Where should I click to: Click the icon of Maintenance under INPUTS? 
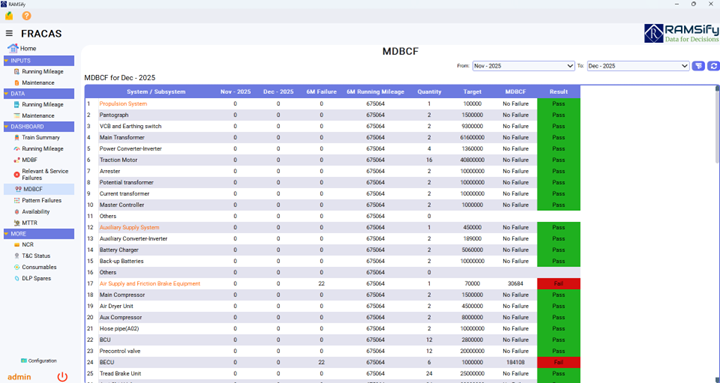(17, 83)
